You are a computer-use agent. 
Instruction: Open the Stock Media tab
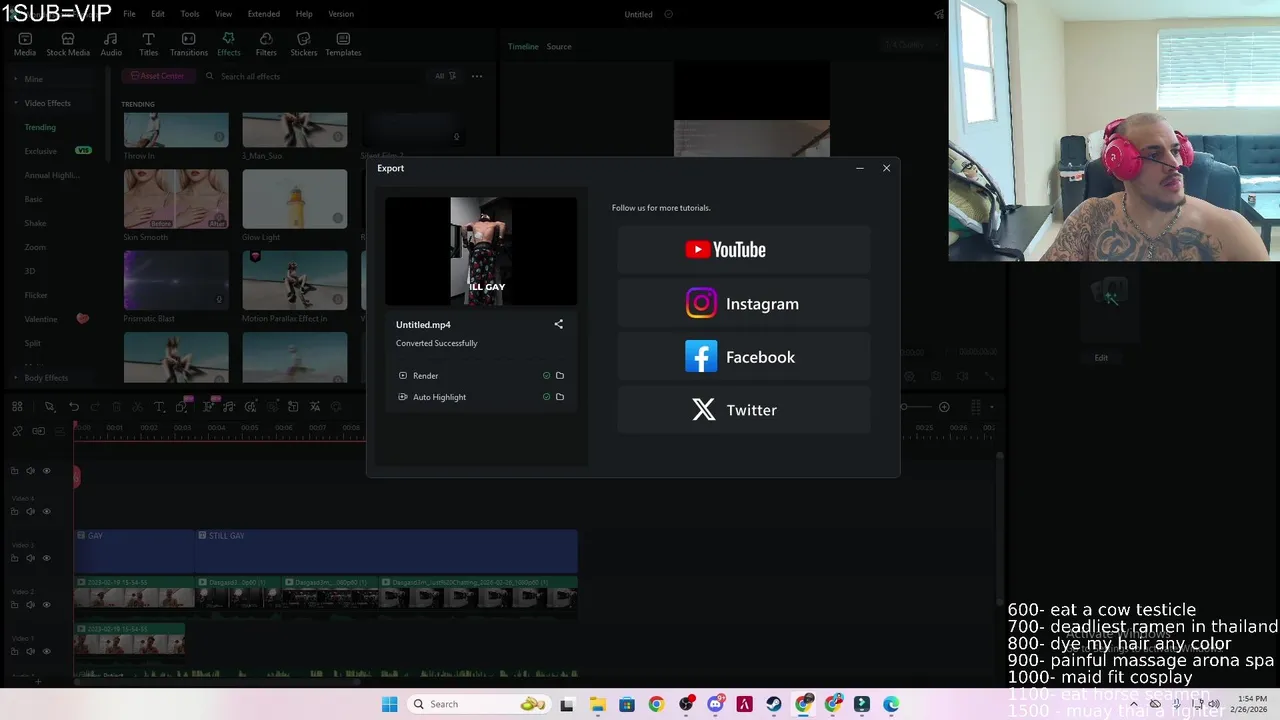(x=68, y=44)
